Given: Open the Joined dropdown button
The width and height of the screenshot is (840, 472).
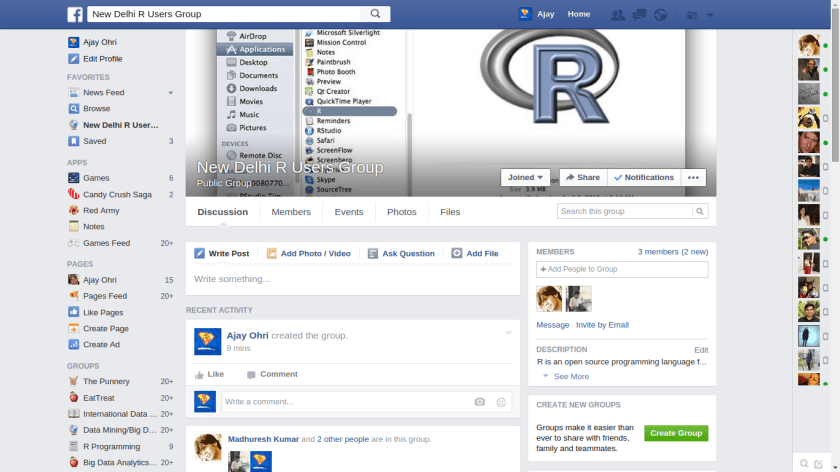Looking at the screenshot, I should coord(525,177).
